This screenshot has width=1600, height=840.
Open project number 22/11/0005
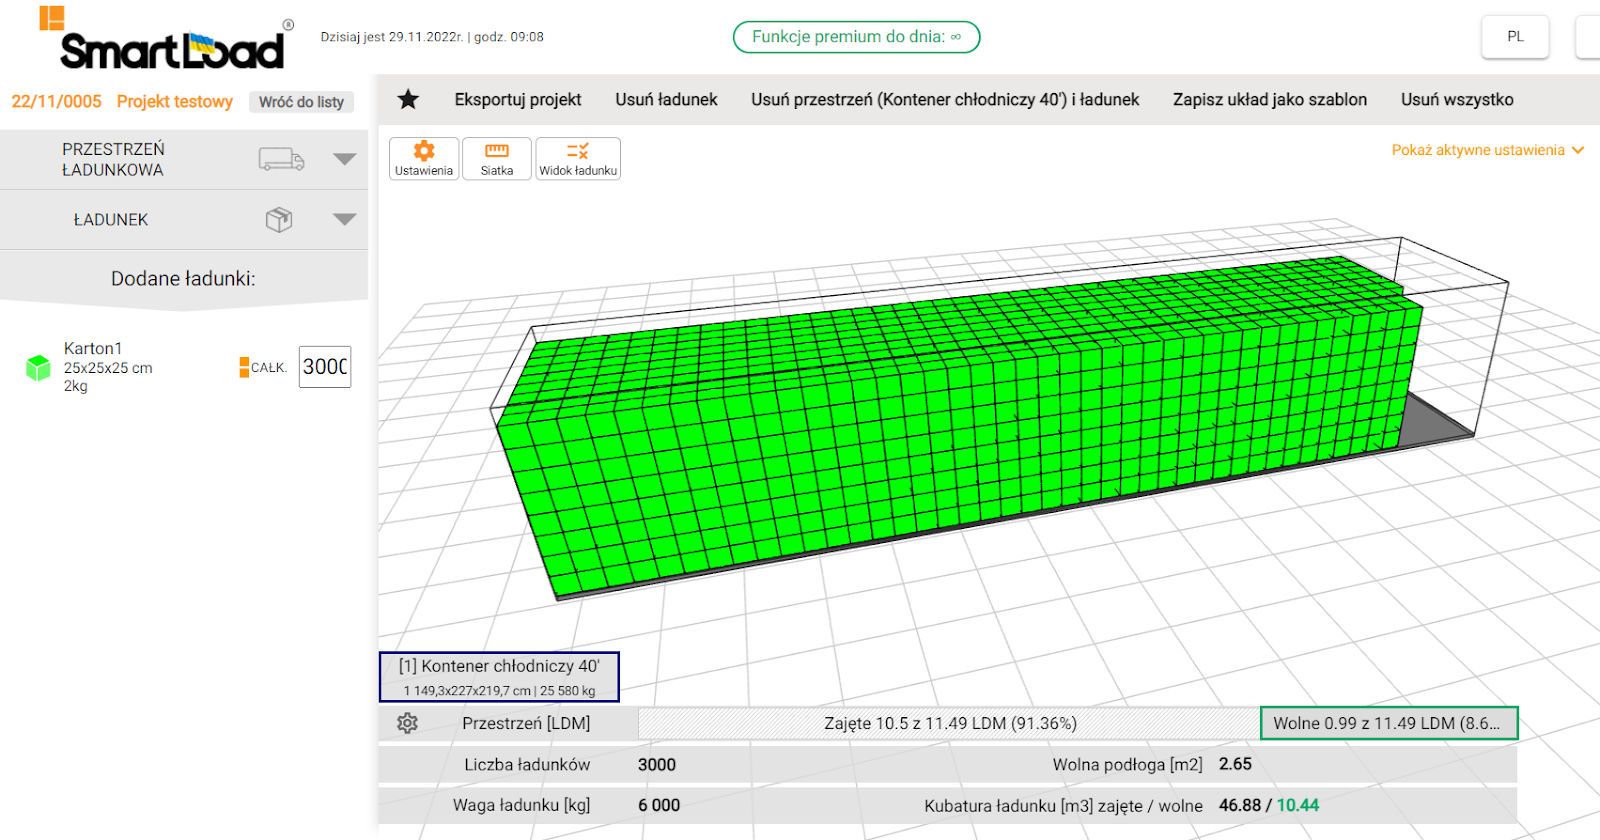[x=56, y=101]
